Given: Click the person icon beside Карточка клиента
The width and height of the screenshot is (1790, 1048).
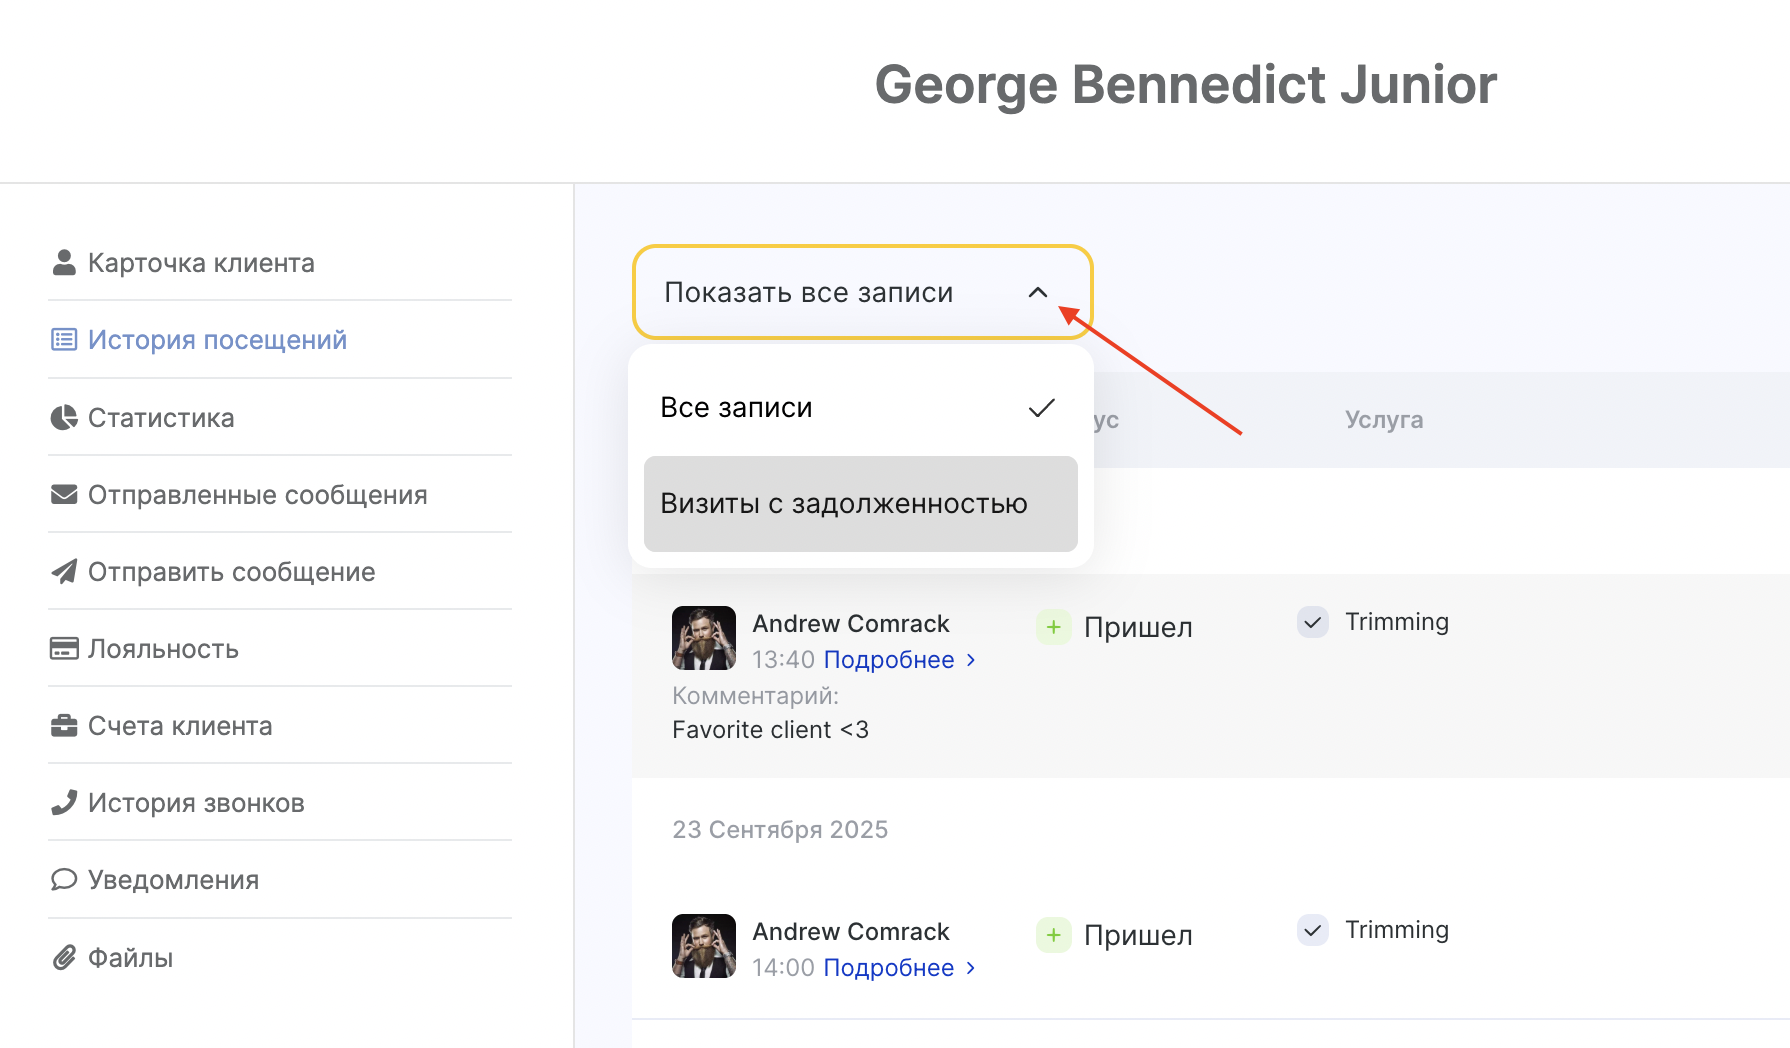Looking at the screenshot, I should click(x=64, y=263).
